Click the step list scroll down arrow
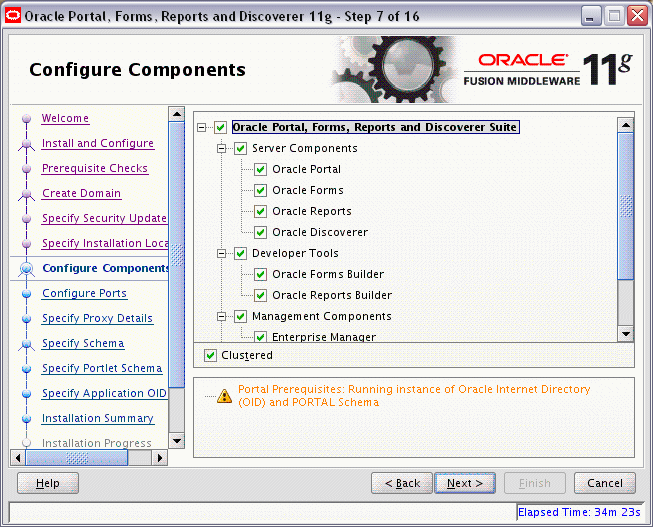The width and height of the screenshot is (653, 527). point(177,441)
